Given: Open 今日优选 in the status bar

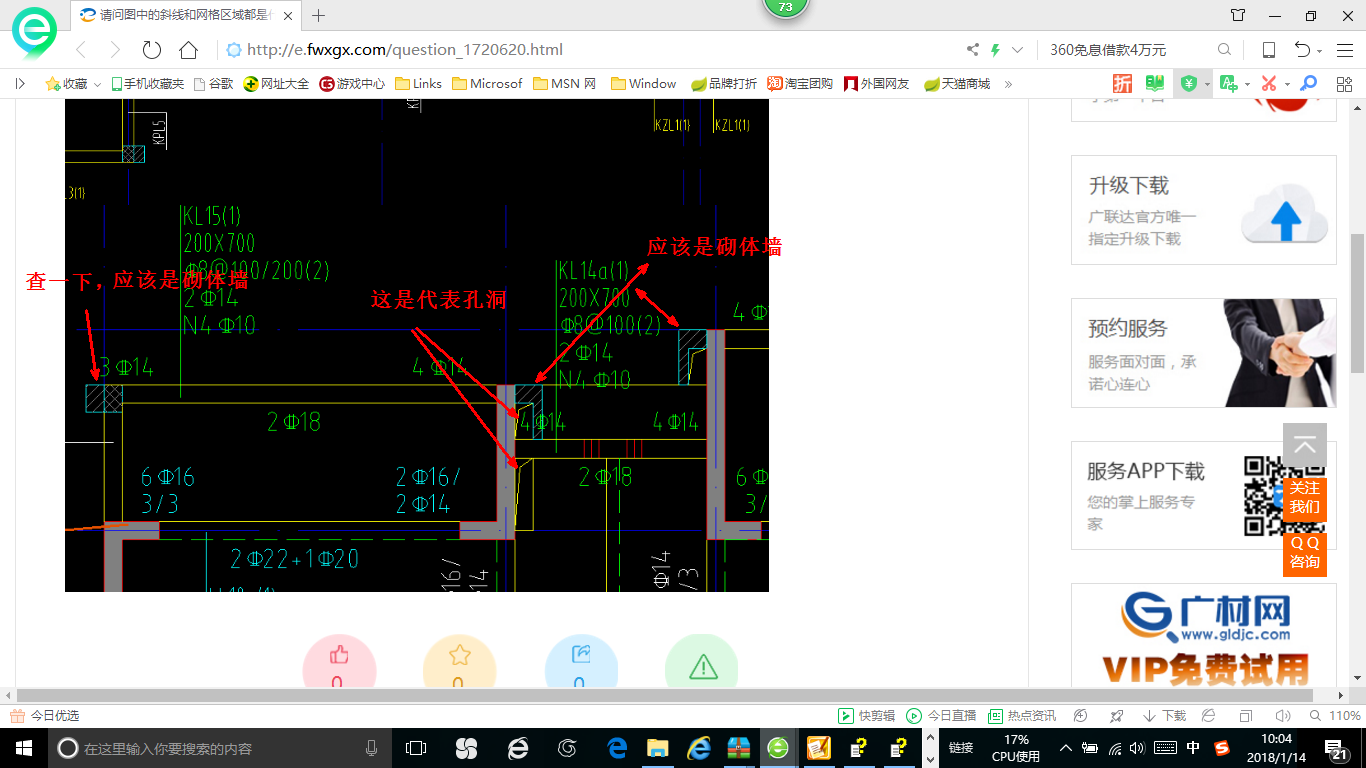Looking at the screenshot, I should (44, 716).
